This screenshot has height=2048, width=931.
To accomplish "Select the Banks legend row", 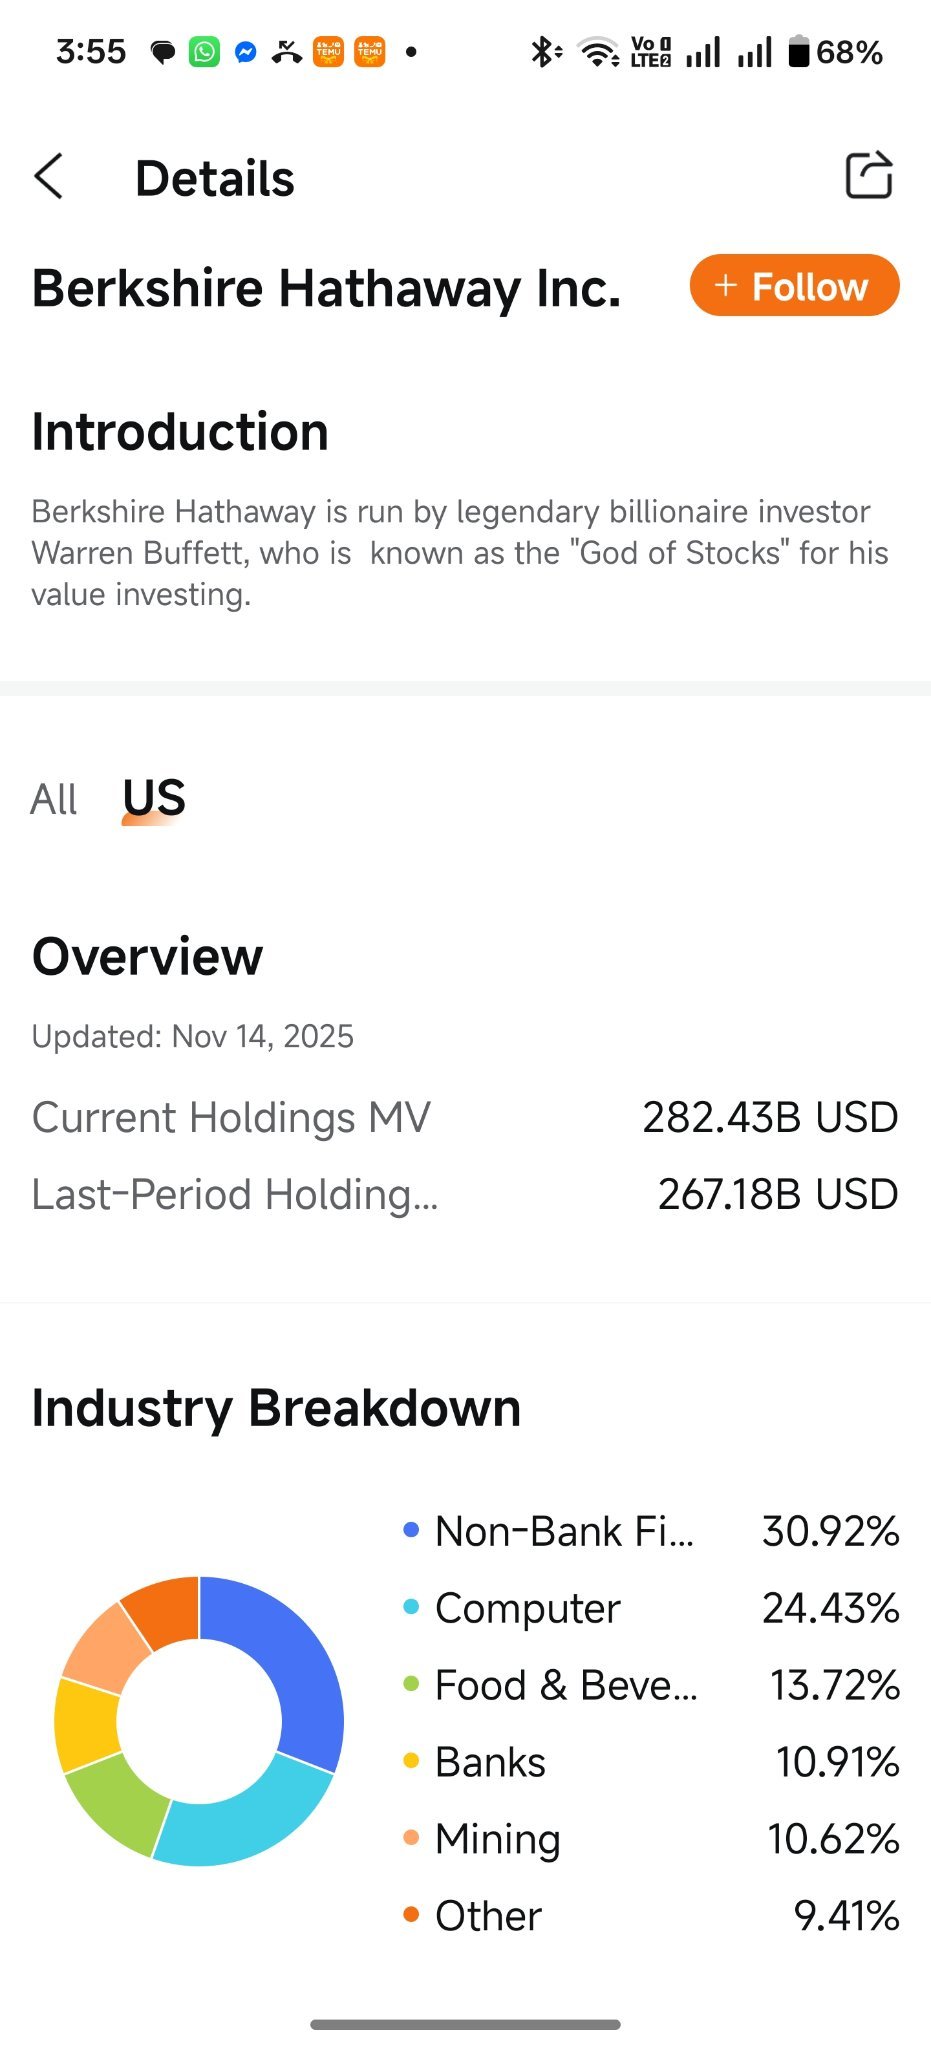I will tap(650, 1762).
